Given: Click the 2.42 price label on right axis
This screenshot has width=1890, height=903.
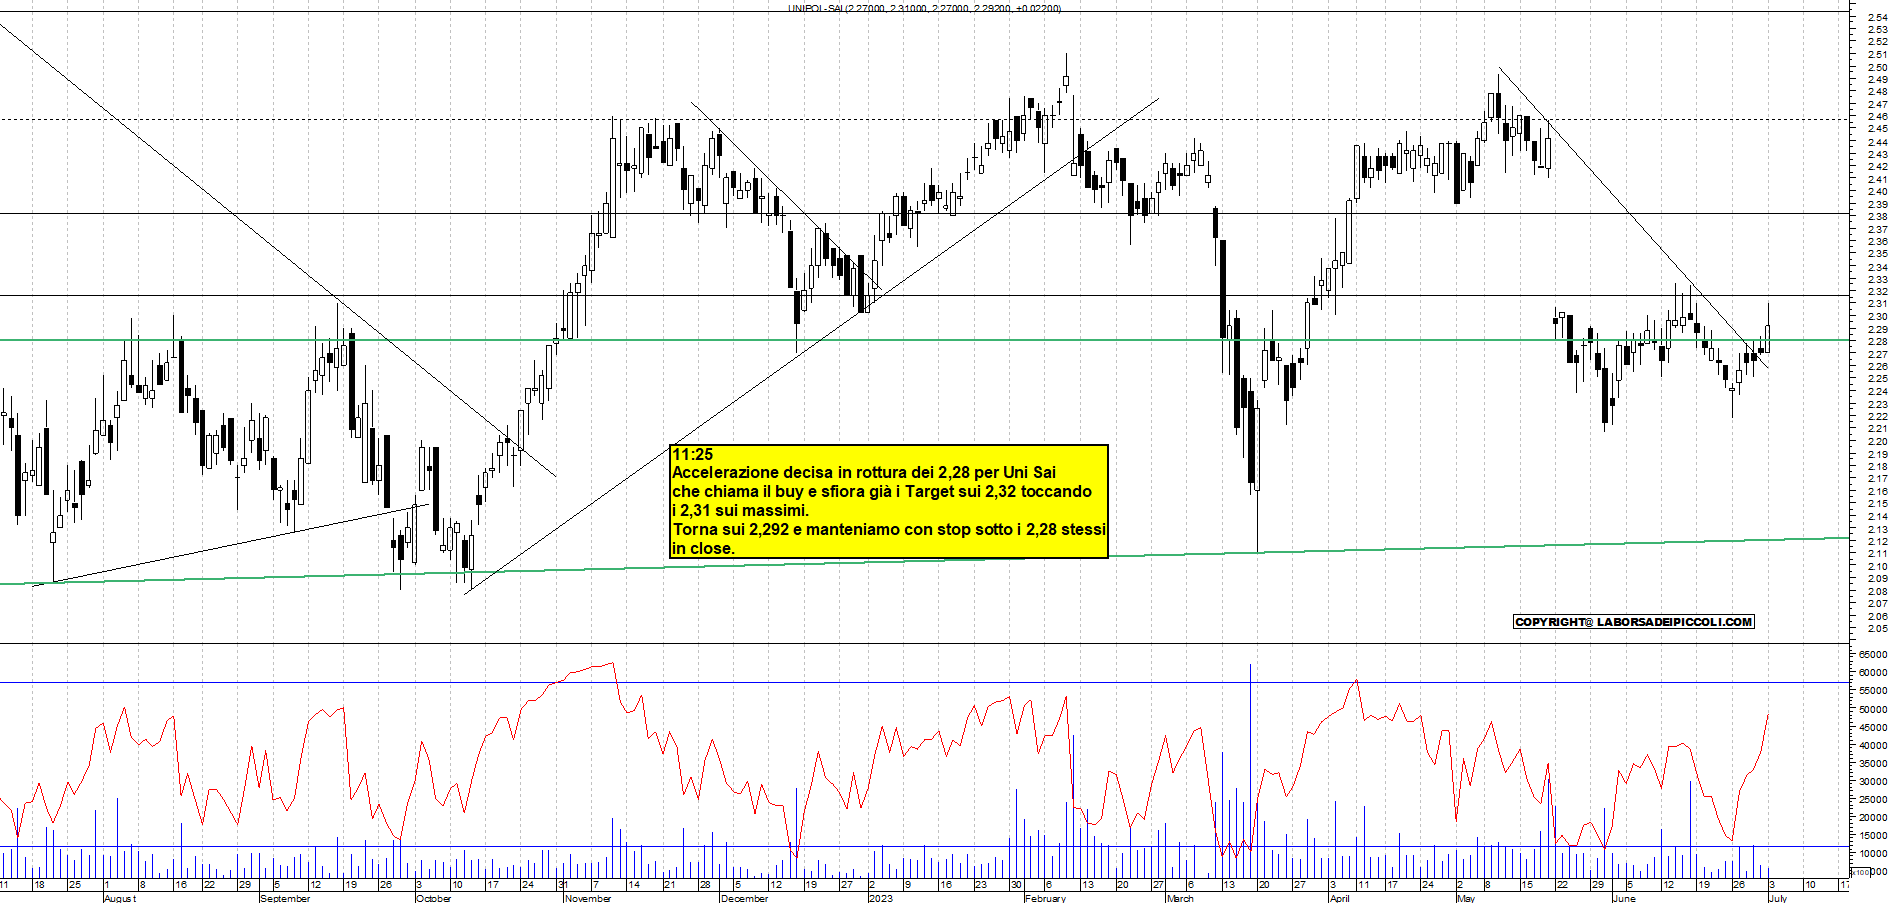Looking at the screenshot, I should click(x=1877, y=167).
